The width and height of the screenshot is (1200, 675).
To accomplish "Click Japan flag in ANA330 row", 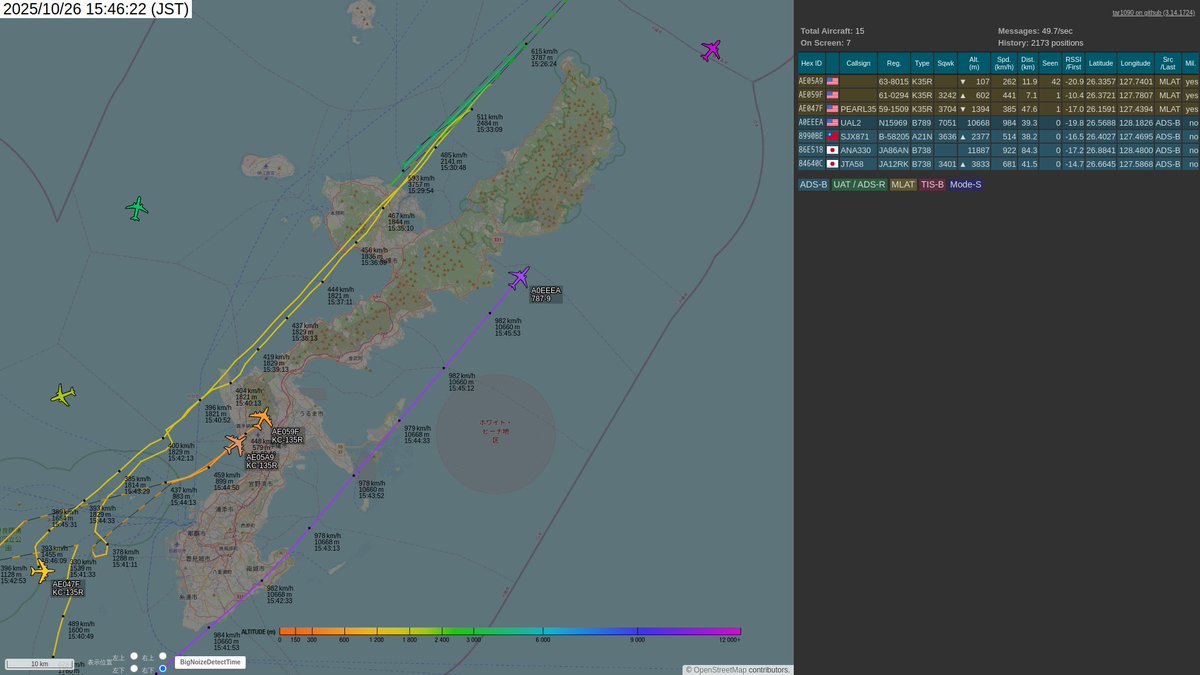I will pos(832,150).
